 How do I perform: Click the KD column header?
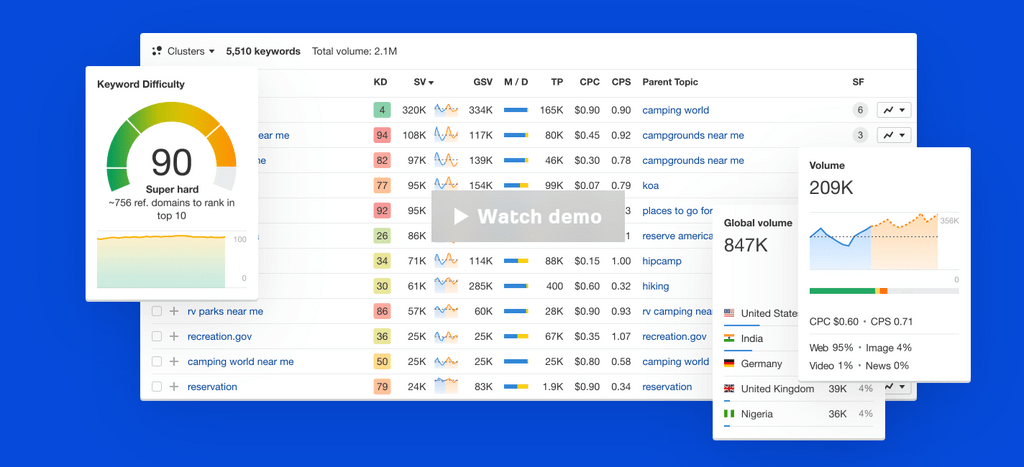(x=380, y=82)
